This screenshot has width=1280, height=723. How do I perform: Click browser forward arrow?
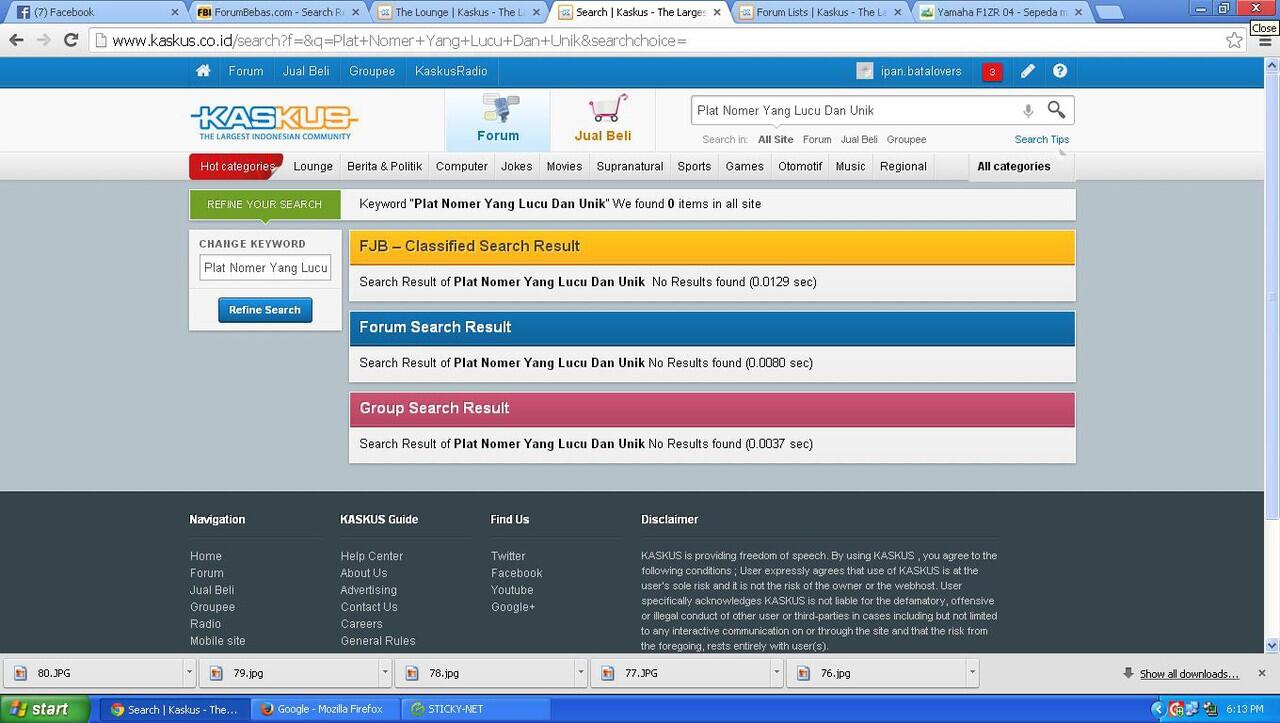(43, 41)
